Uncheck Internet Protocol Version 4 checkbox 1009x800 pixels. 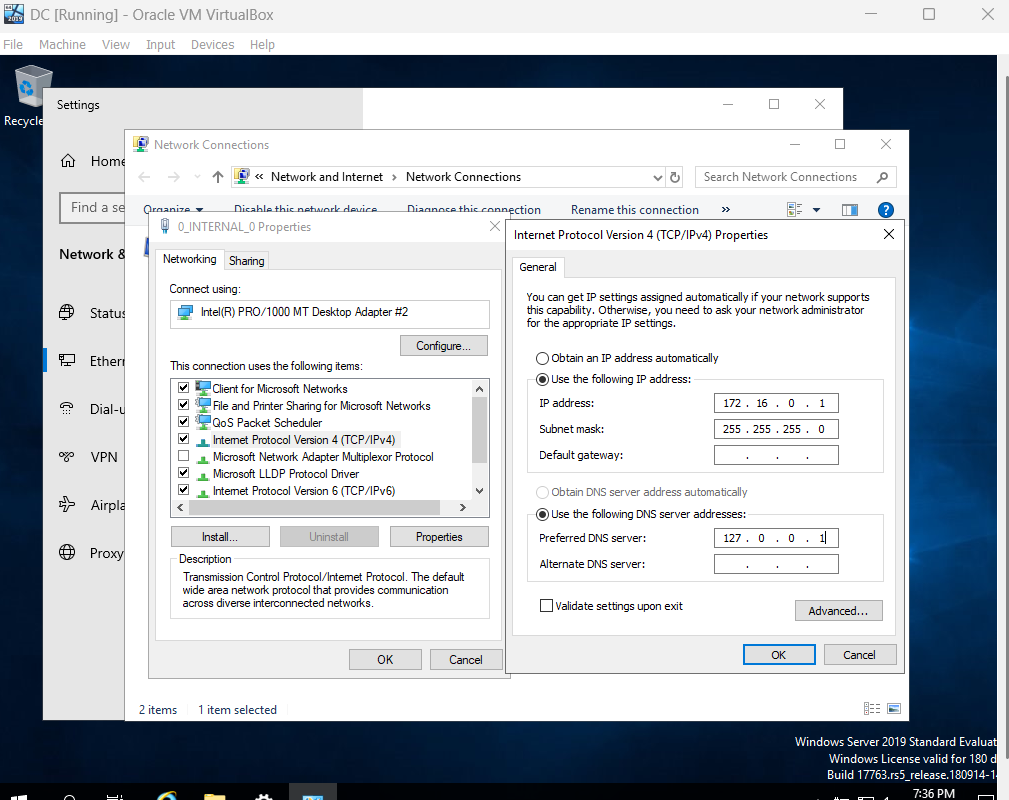[183, 439]
